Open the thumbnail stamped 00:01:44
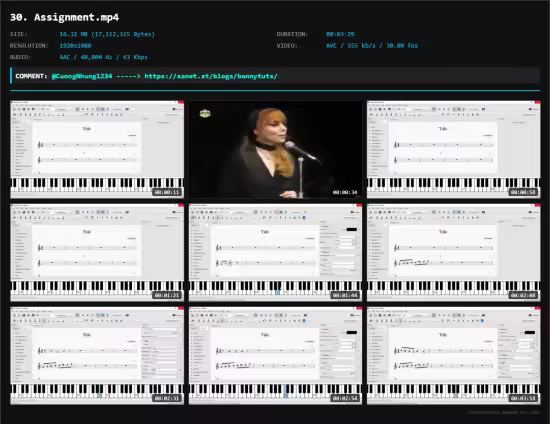 tap(275, 253)
